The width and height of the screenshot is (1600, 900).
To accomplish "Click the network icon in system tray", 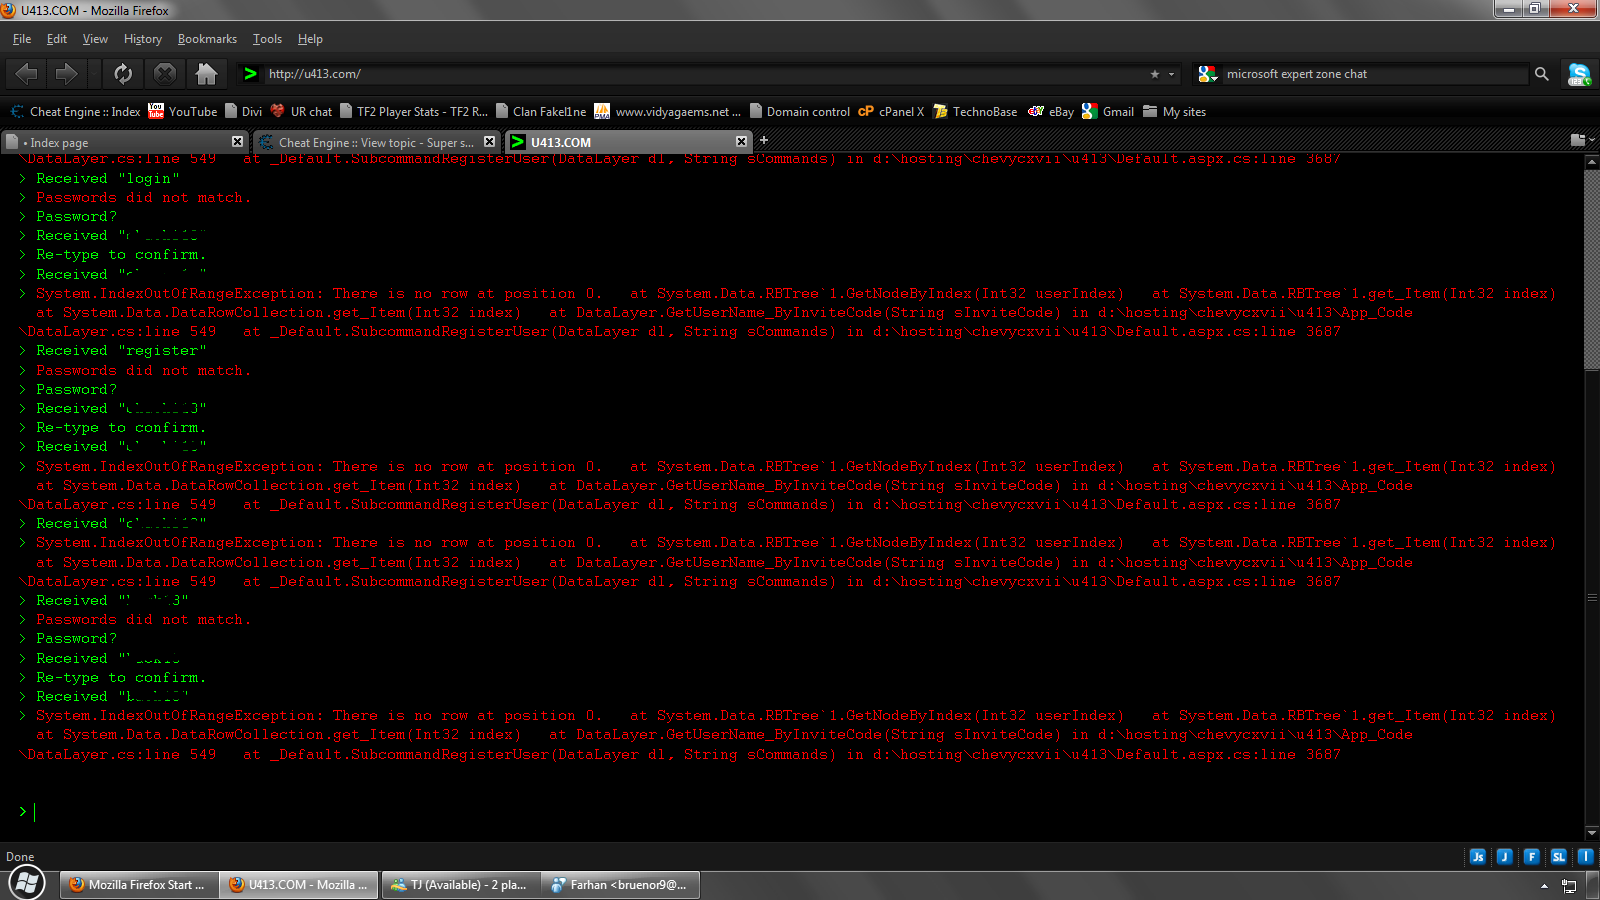I will coord(1569,886).
